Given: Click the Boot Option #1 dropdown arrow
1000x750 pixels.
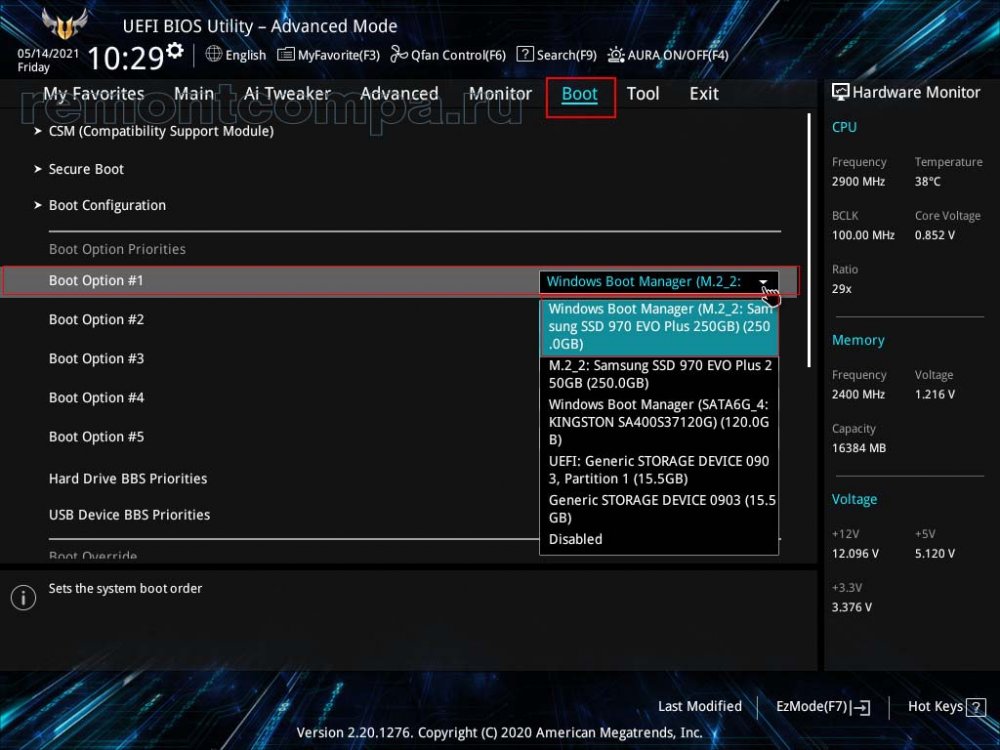Looking at the screenshot, I should click(x=764, y=282).
